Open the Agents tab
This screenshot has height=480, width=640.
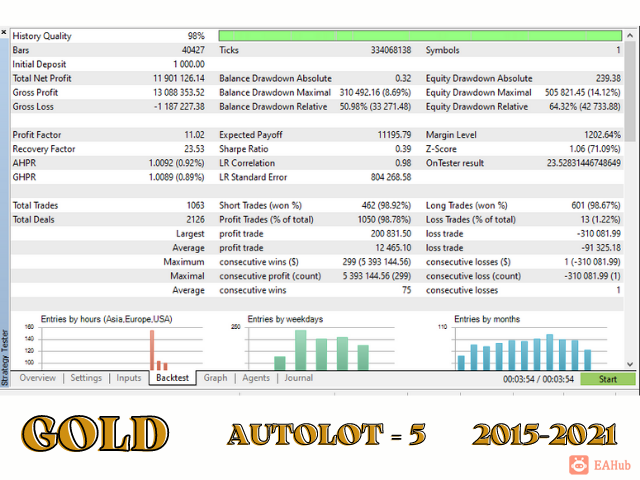[x=256, y=378]
